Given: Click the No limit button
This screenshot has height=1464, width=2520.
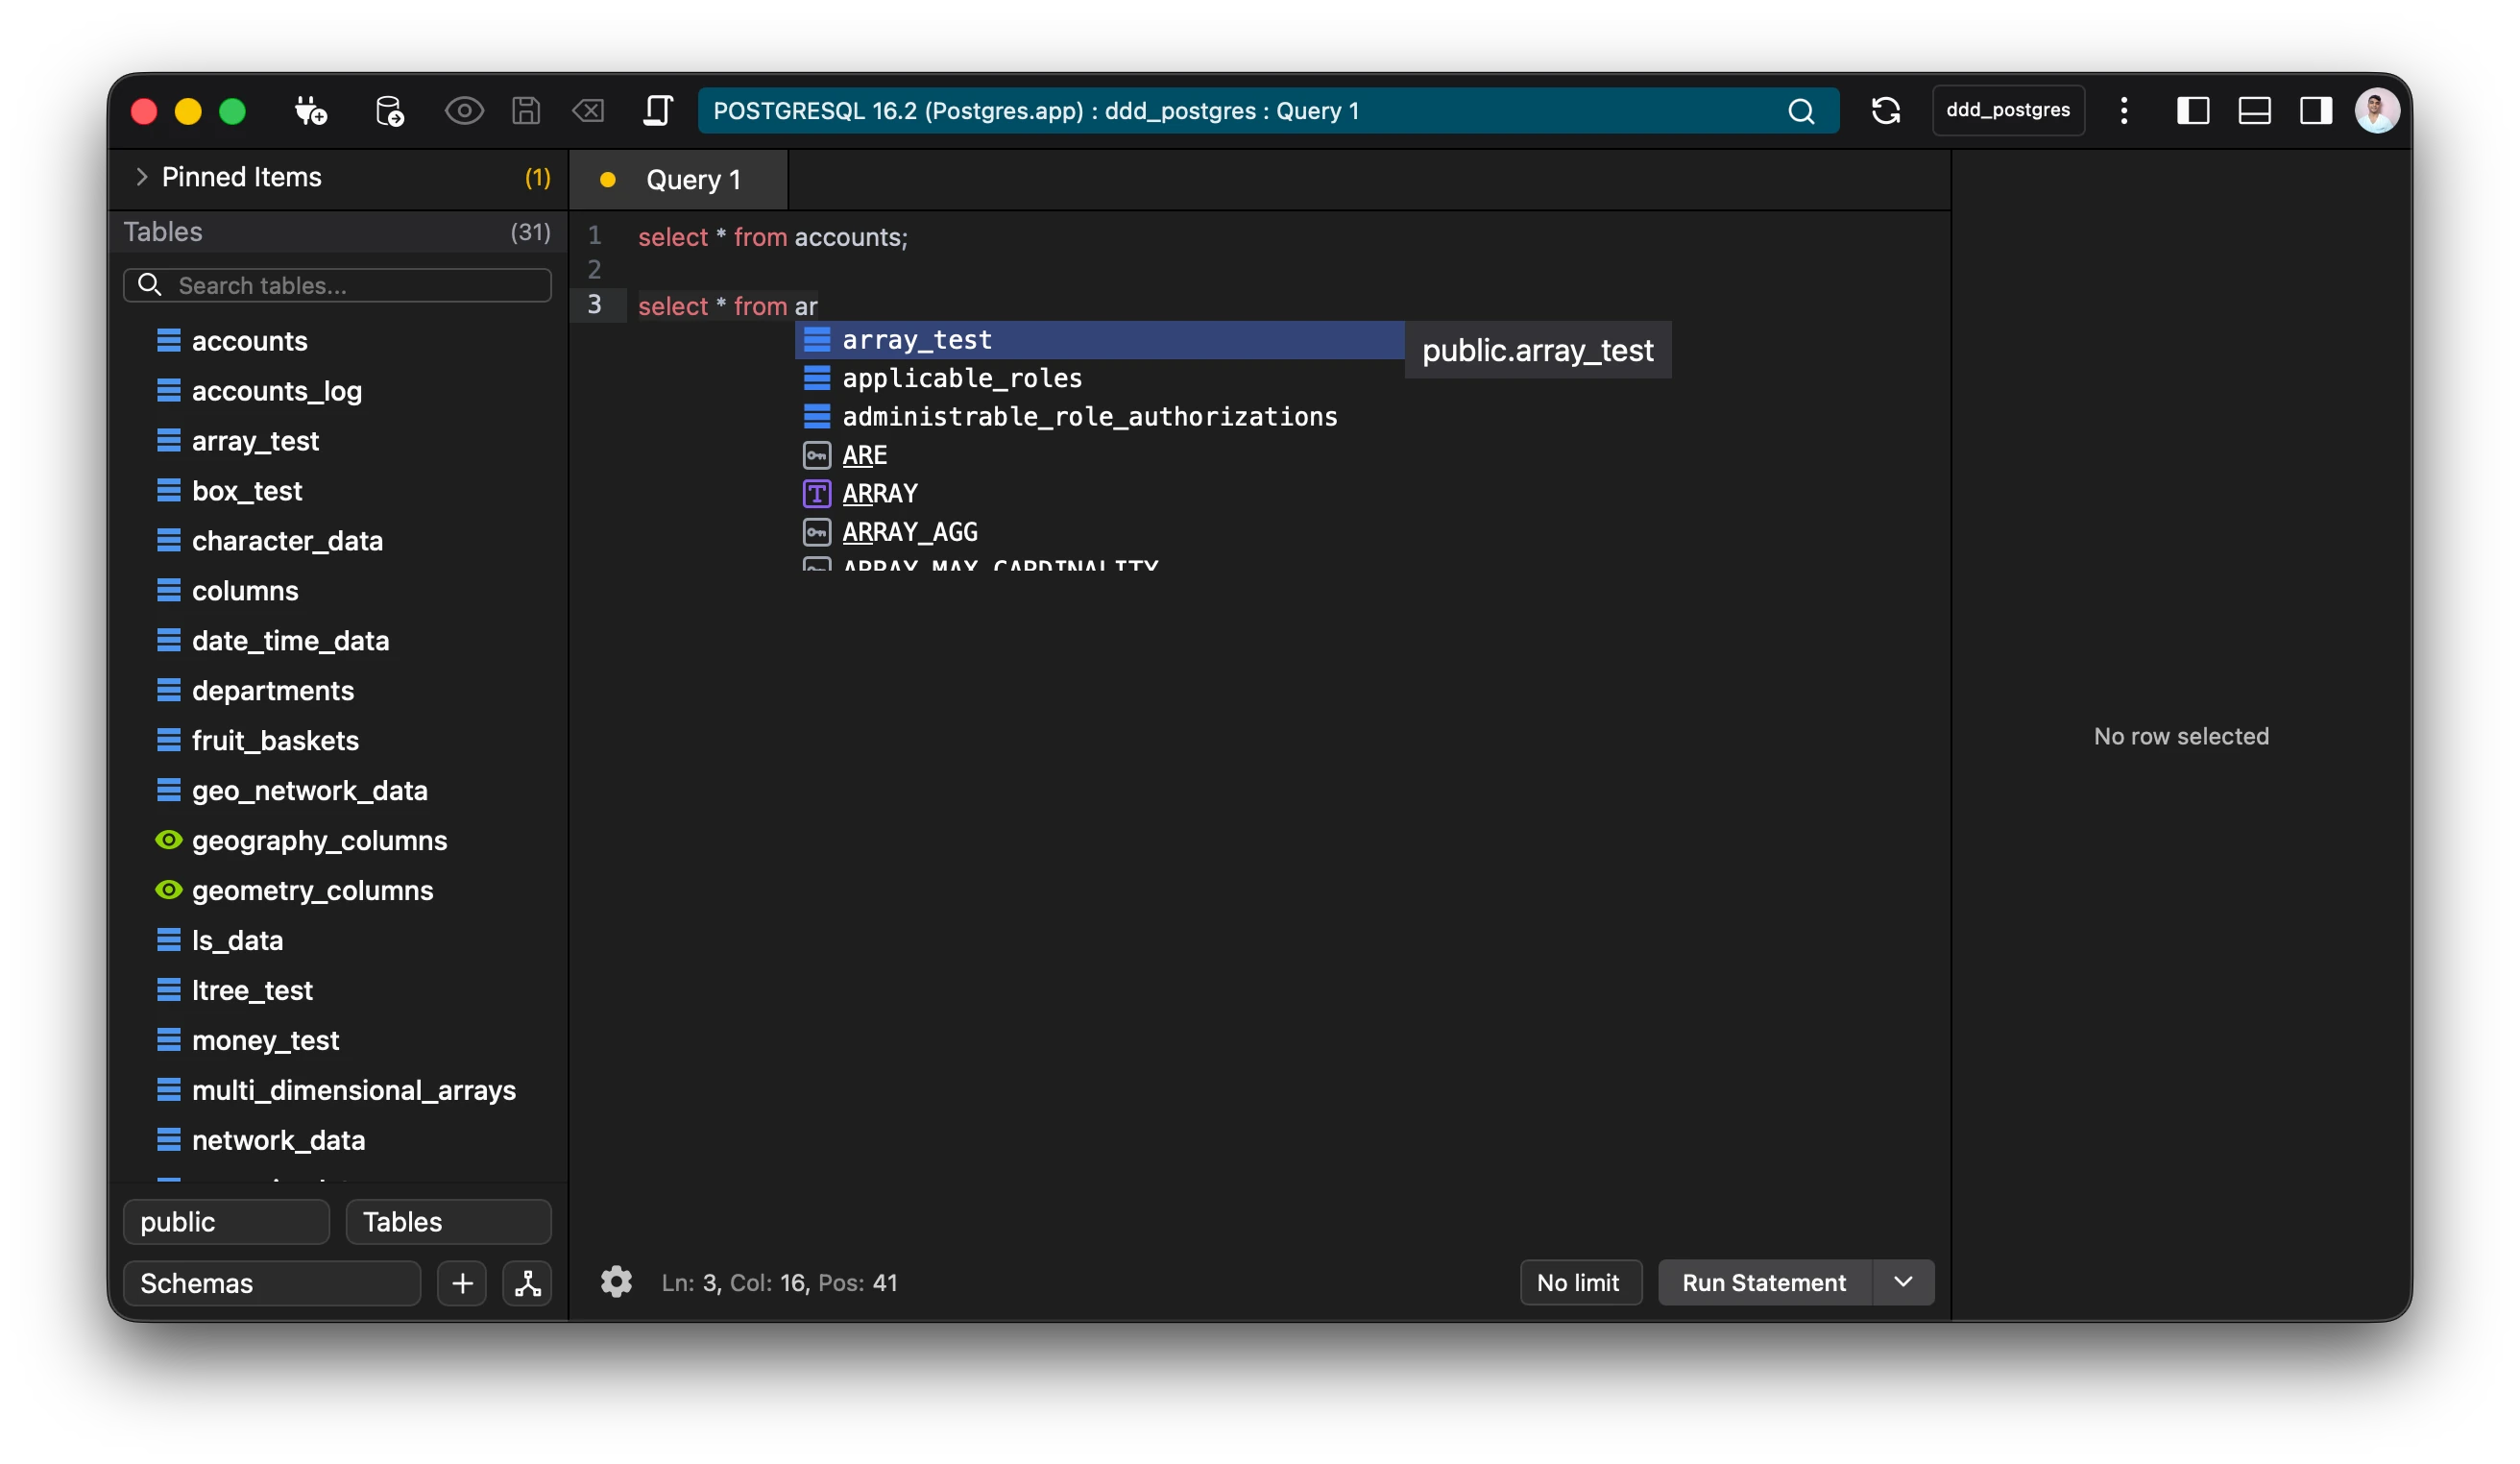Looking at the screenshot, I should coord(1578,1282).
